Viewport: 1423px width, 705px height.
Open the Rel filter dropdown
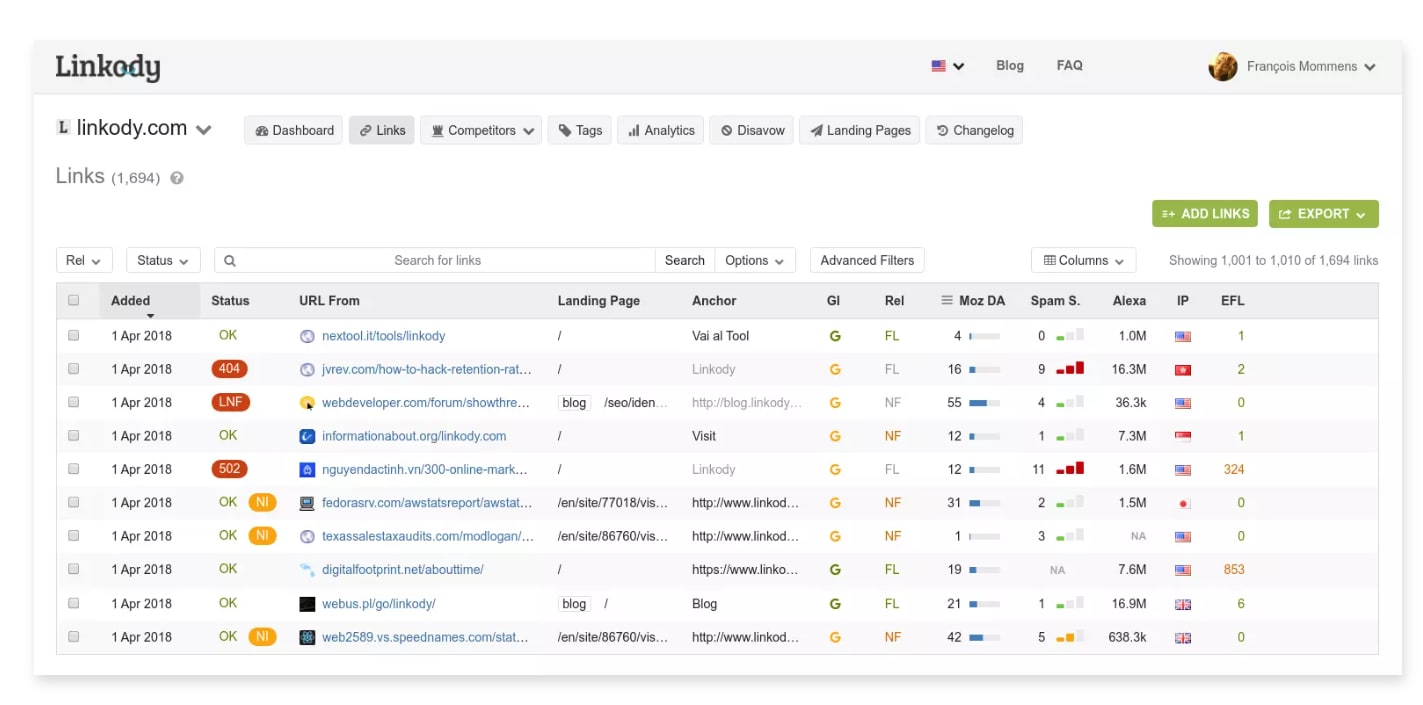(x=84, y=260)
